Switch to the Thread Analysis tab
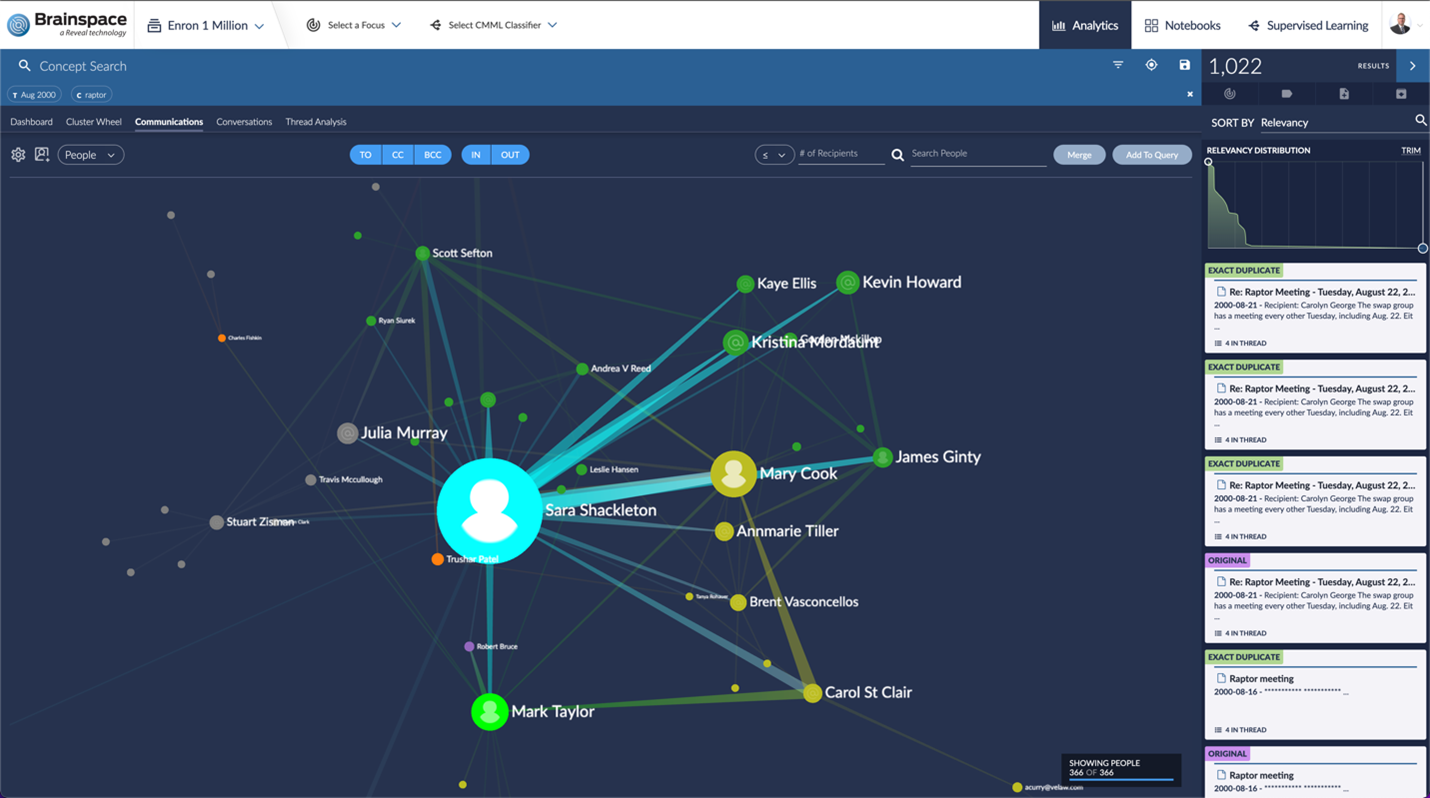The height and width of the screenshot is (798, 1430). click(316, 122)
